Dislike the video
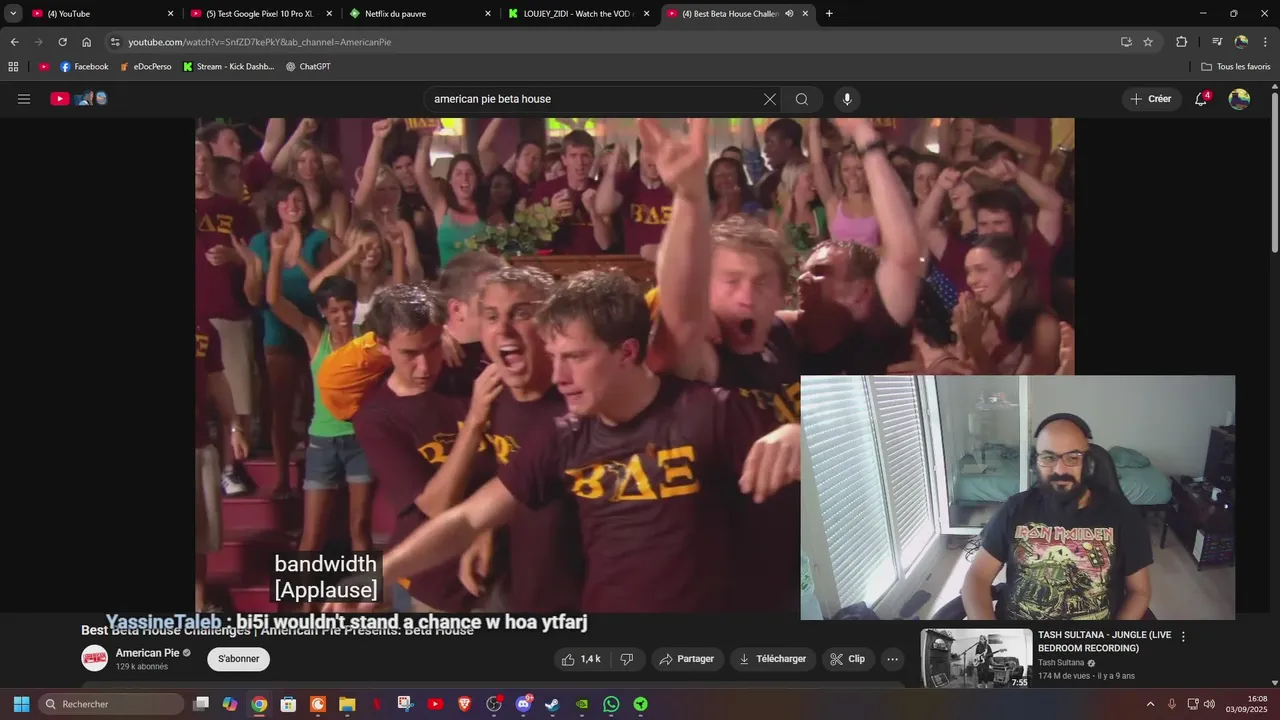Viewport: 1280px width, 720px height. (x=627, y=659)
